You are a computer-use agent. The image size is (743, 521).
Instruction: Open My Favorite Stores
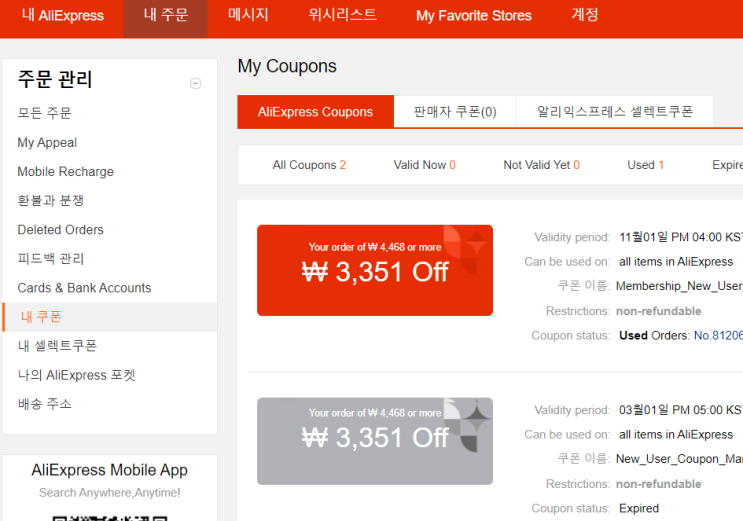coord(474,16)
